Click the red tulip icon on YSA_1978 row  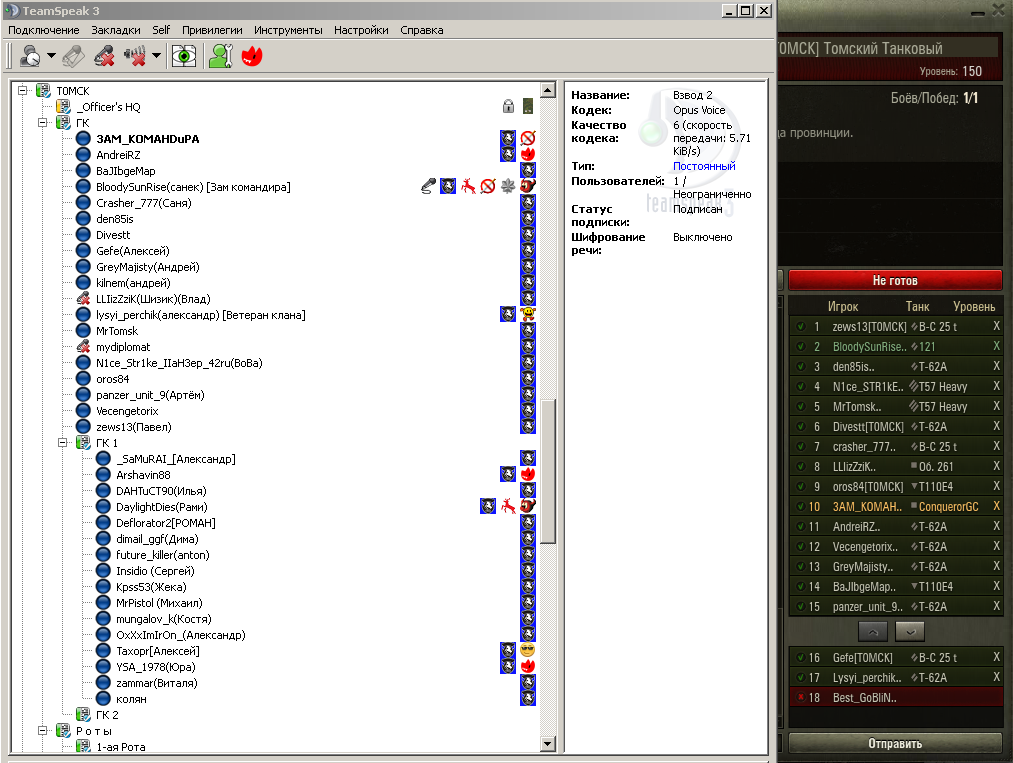(x=528, y=666)
